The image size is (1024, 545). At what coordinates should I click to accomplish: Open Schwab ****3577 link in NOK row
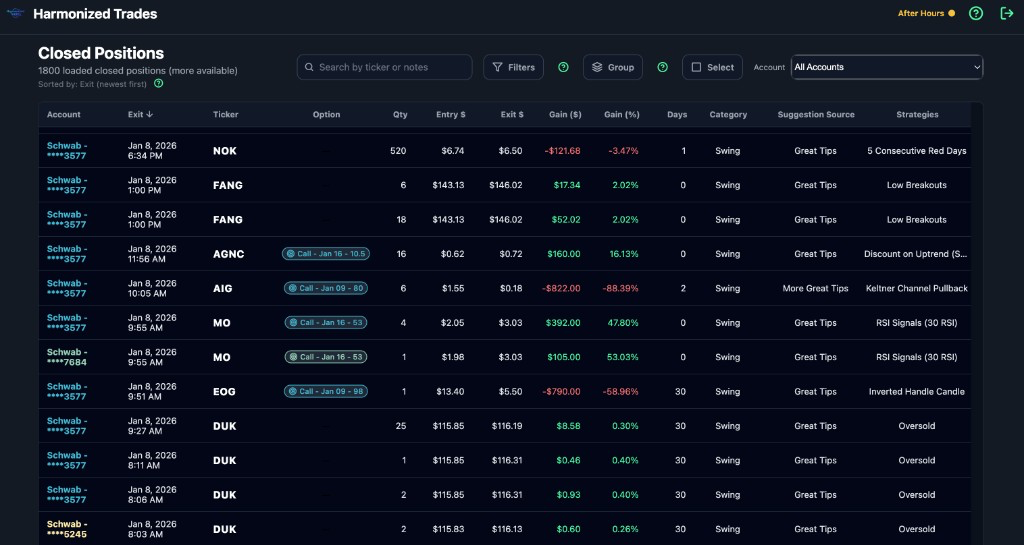(x=67, y=151)
